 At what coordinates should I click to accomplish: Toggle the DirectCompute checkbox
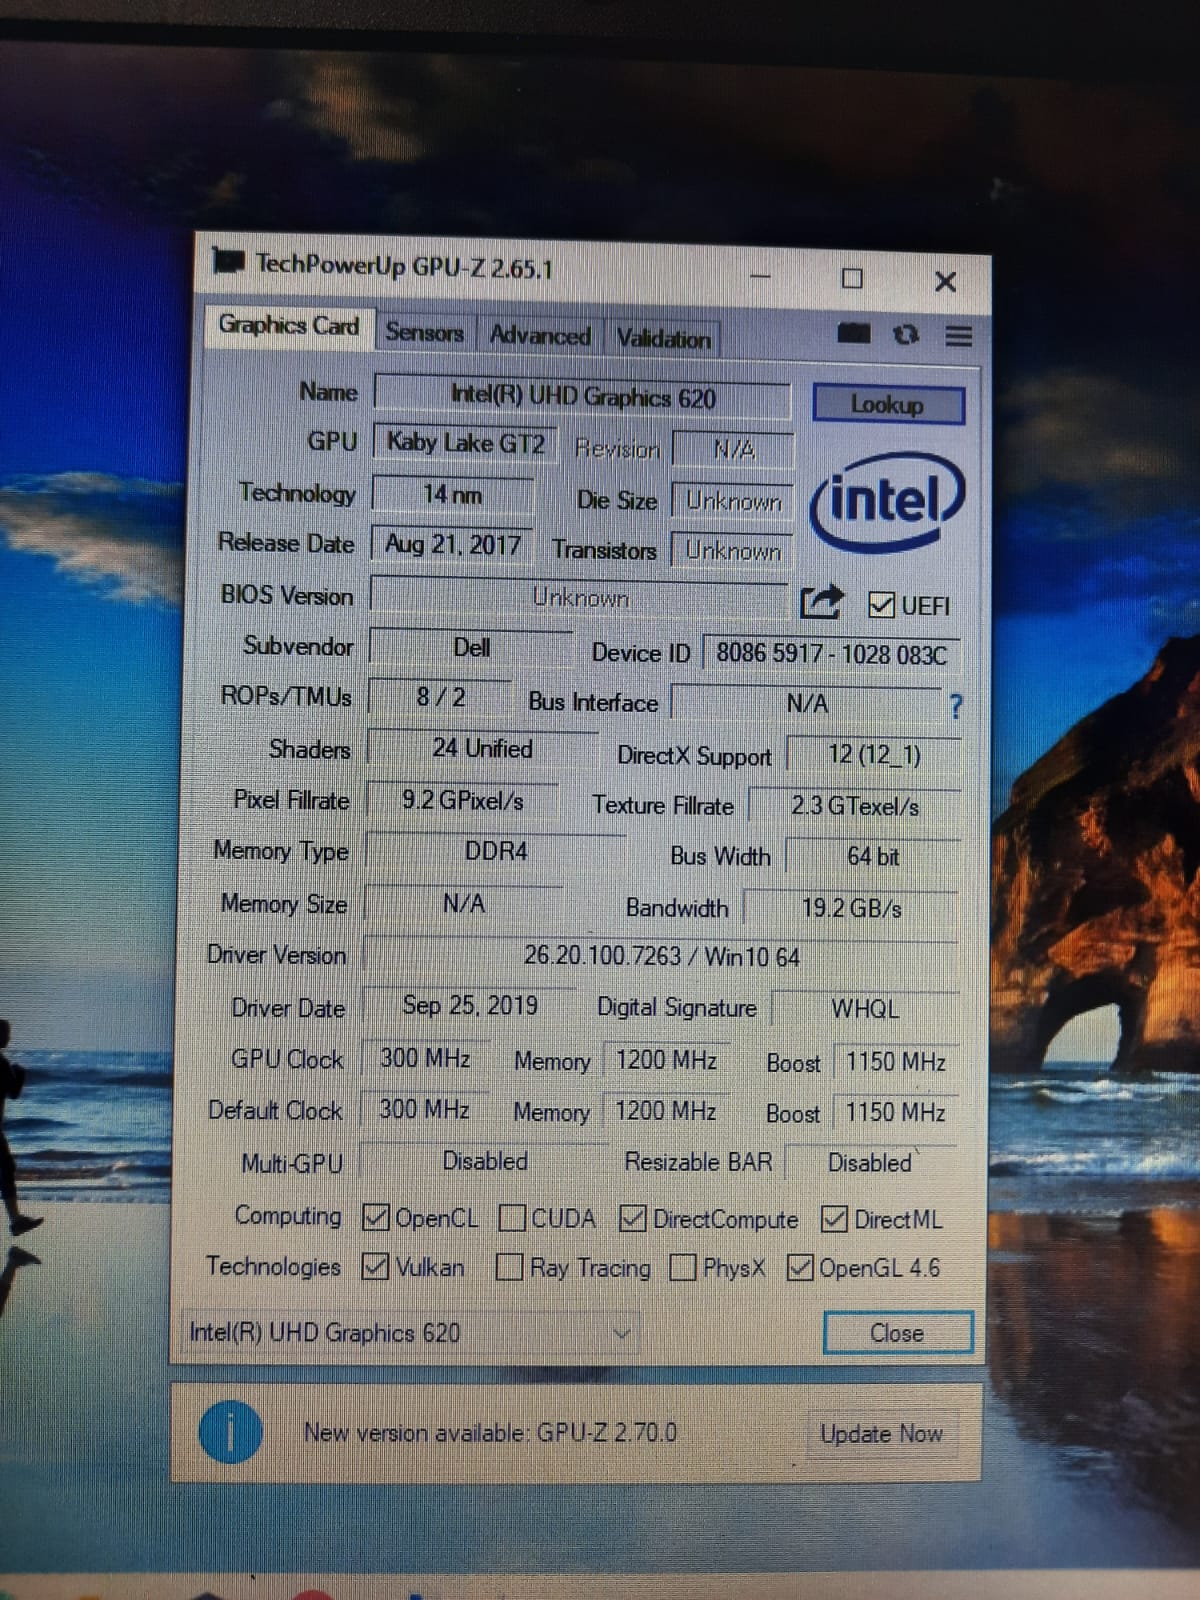[x=632, y=1218]
